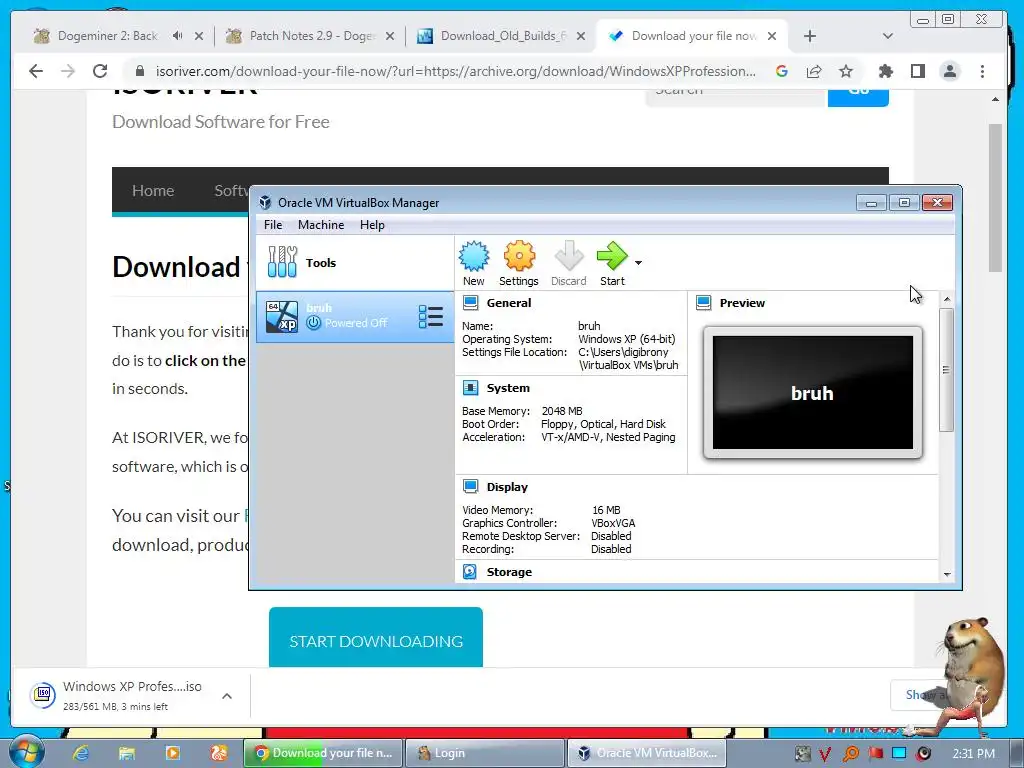Click Oracle VM VirtualBox taskbar button
The width and height of the screenshot is (1024, 768).
pyautogui.click(x=646, y=753)
